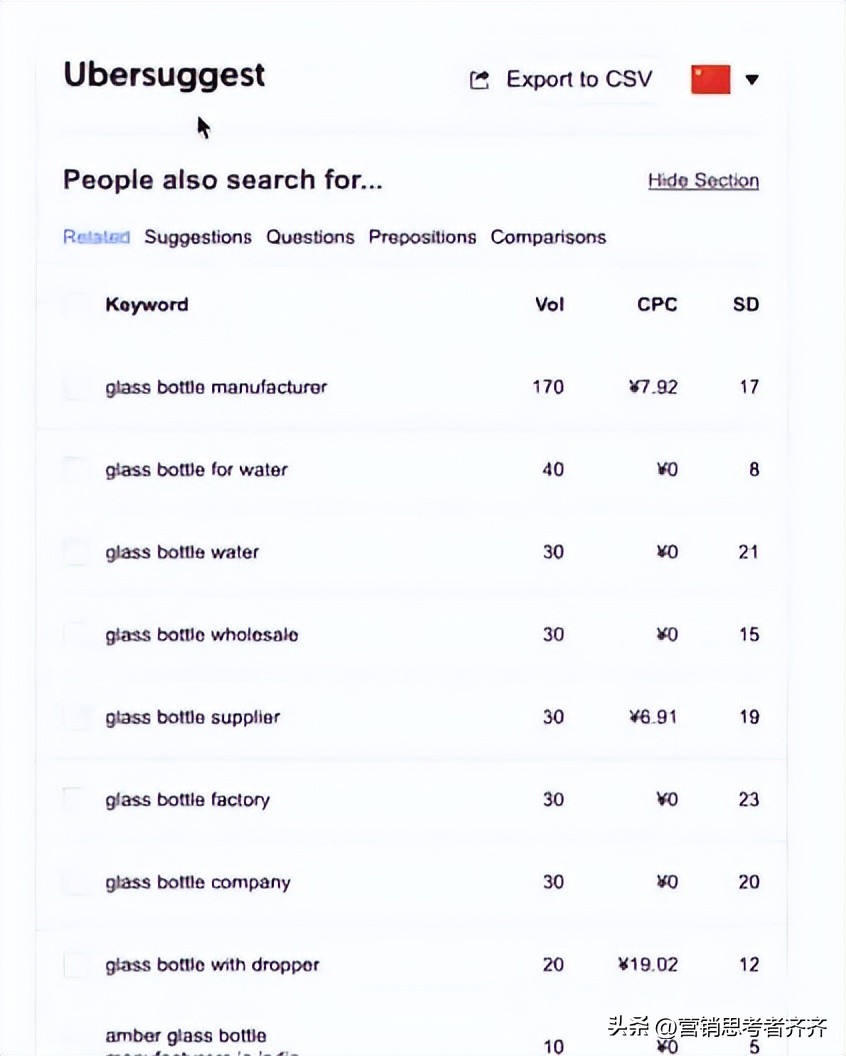The width and height of the screenshot is (846, 1056).
Task: Switch to the Suggestions tab
Action: click(x=198, y=237)
